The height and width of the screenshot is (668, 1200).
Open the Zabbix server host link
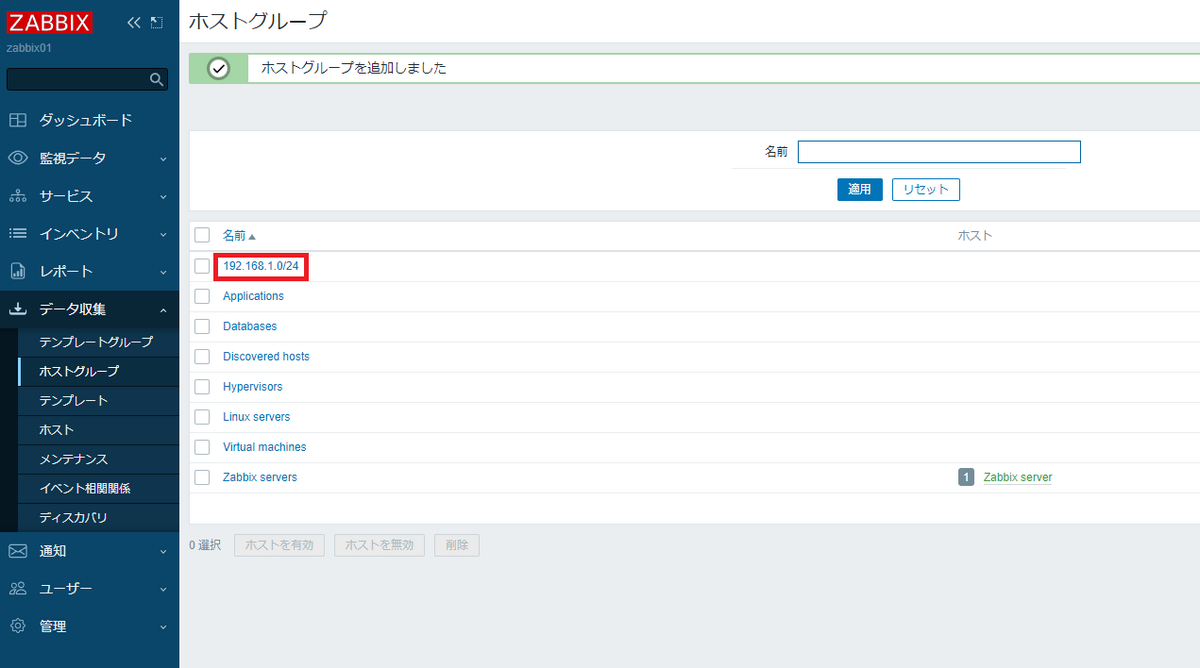(1017, 477)
